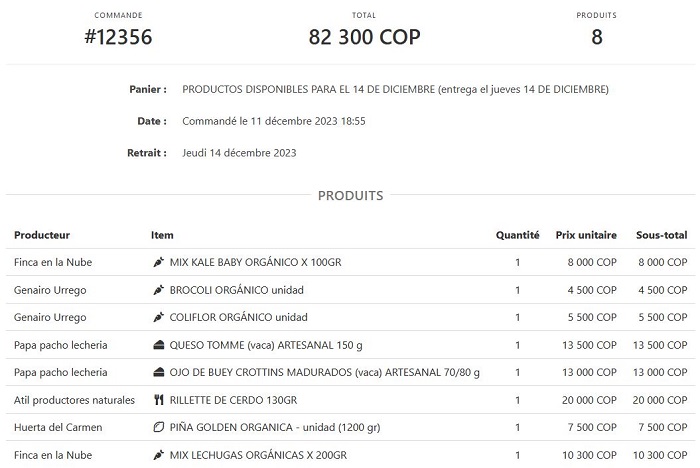Click the PRODUCTOS DISPONIBLES basket name
This screenshot has width=700, height=468.
click(395, 89)
